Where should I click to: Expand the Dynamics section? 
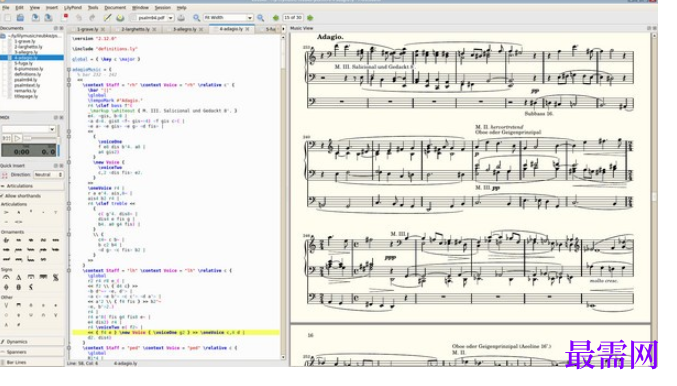[32, 342]
